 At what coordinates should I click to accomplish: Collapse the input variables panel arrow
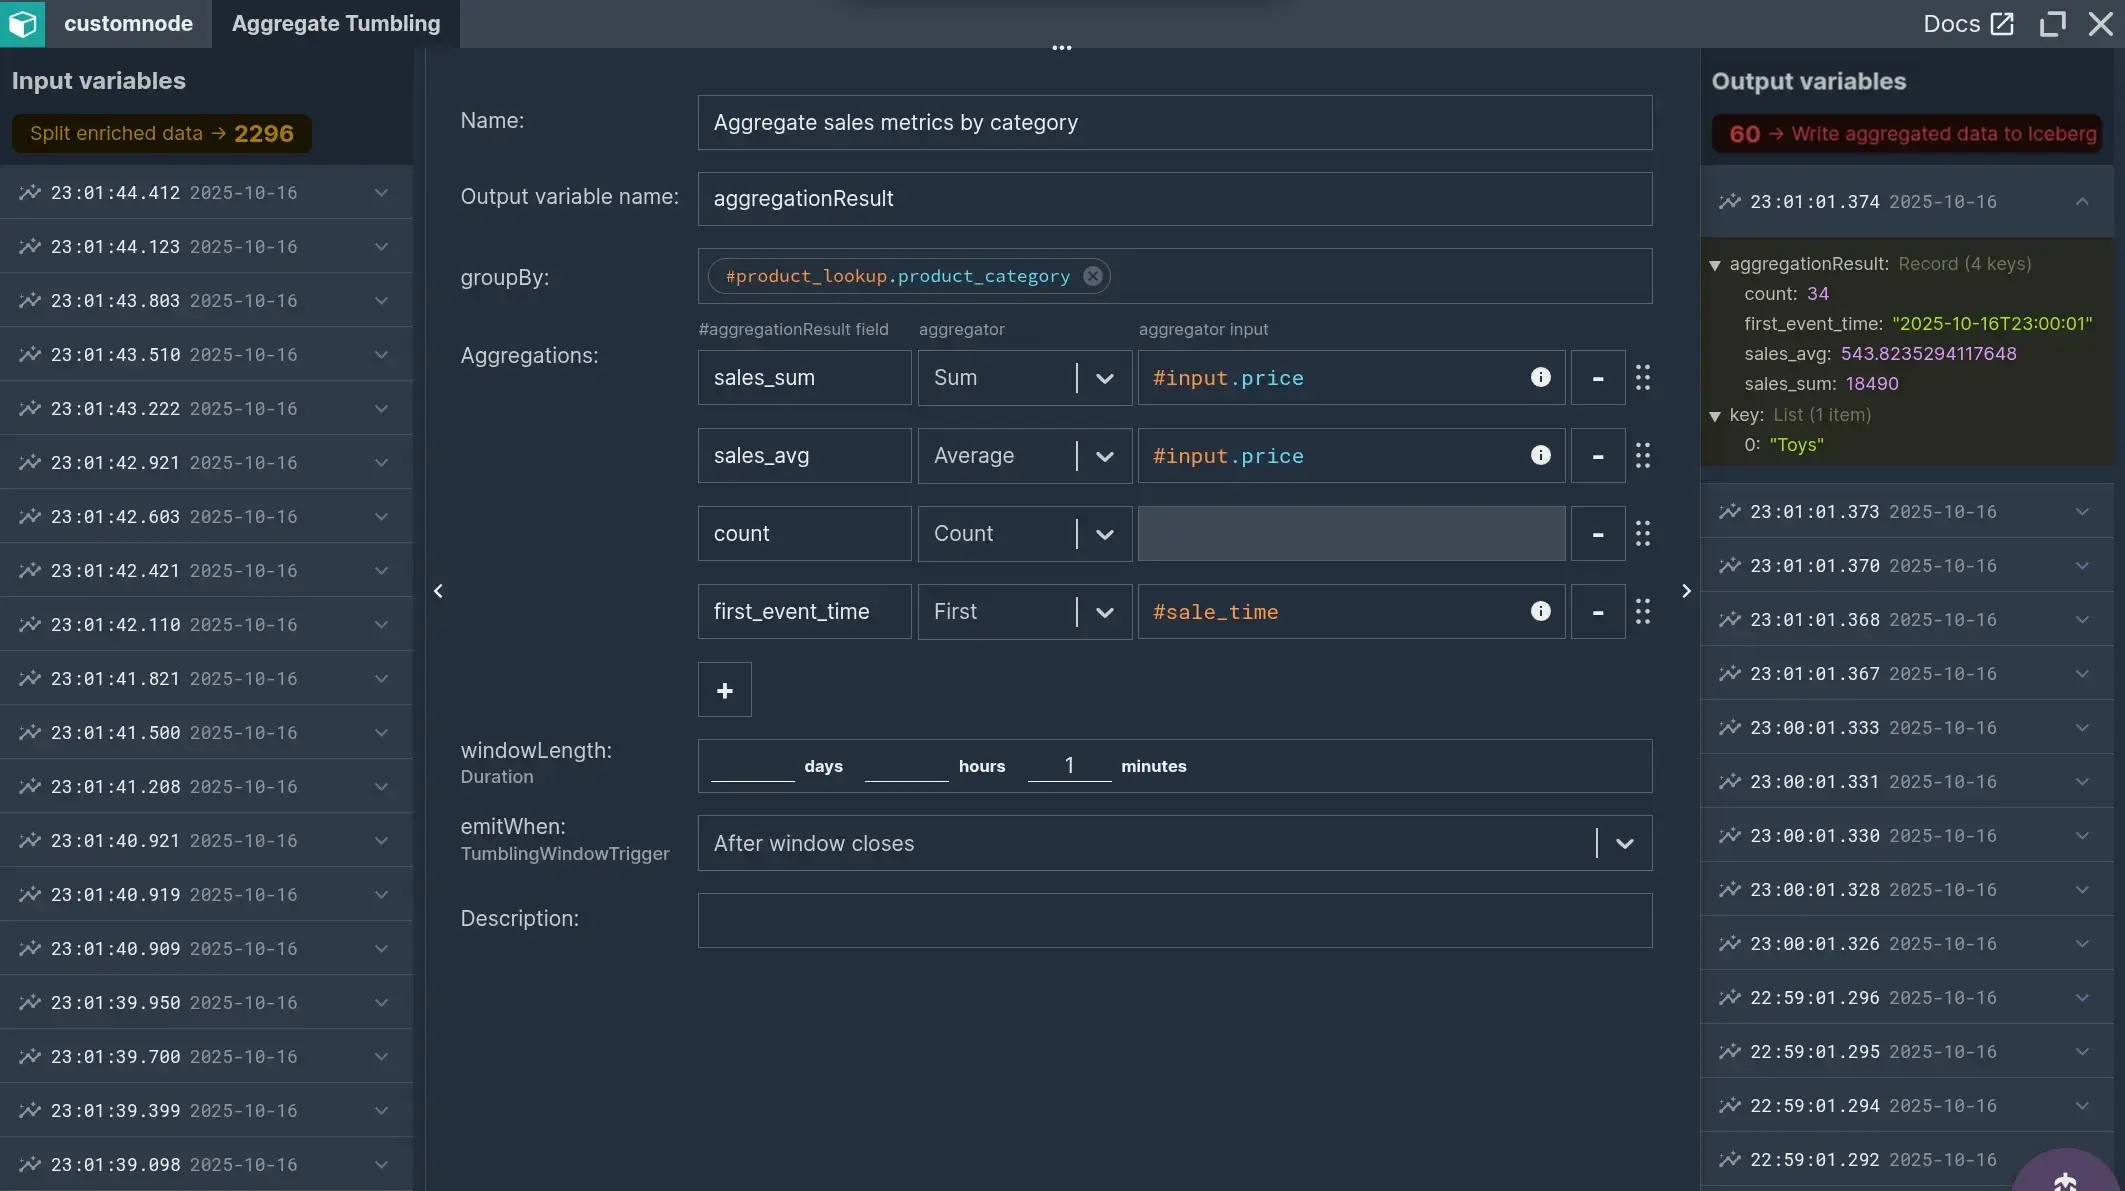point(438,591)
